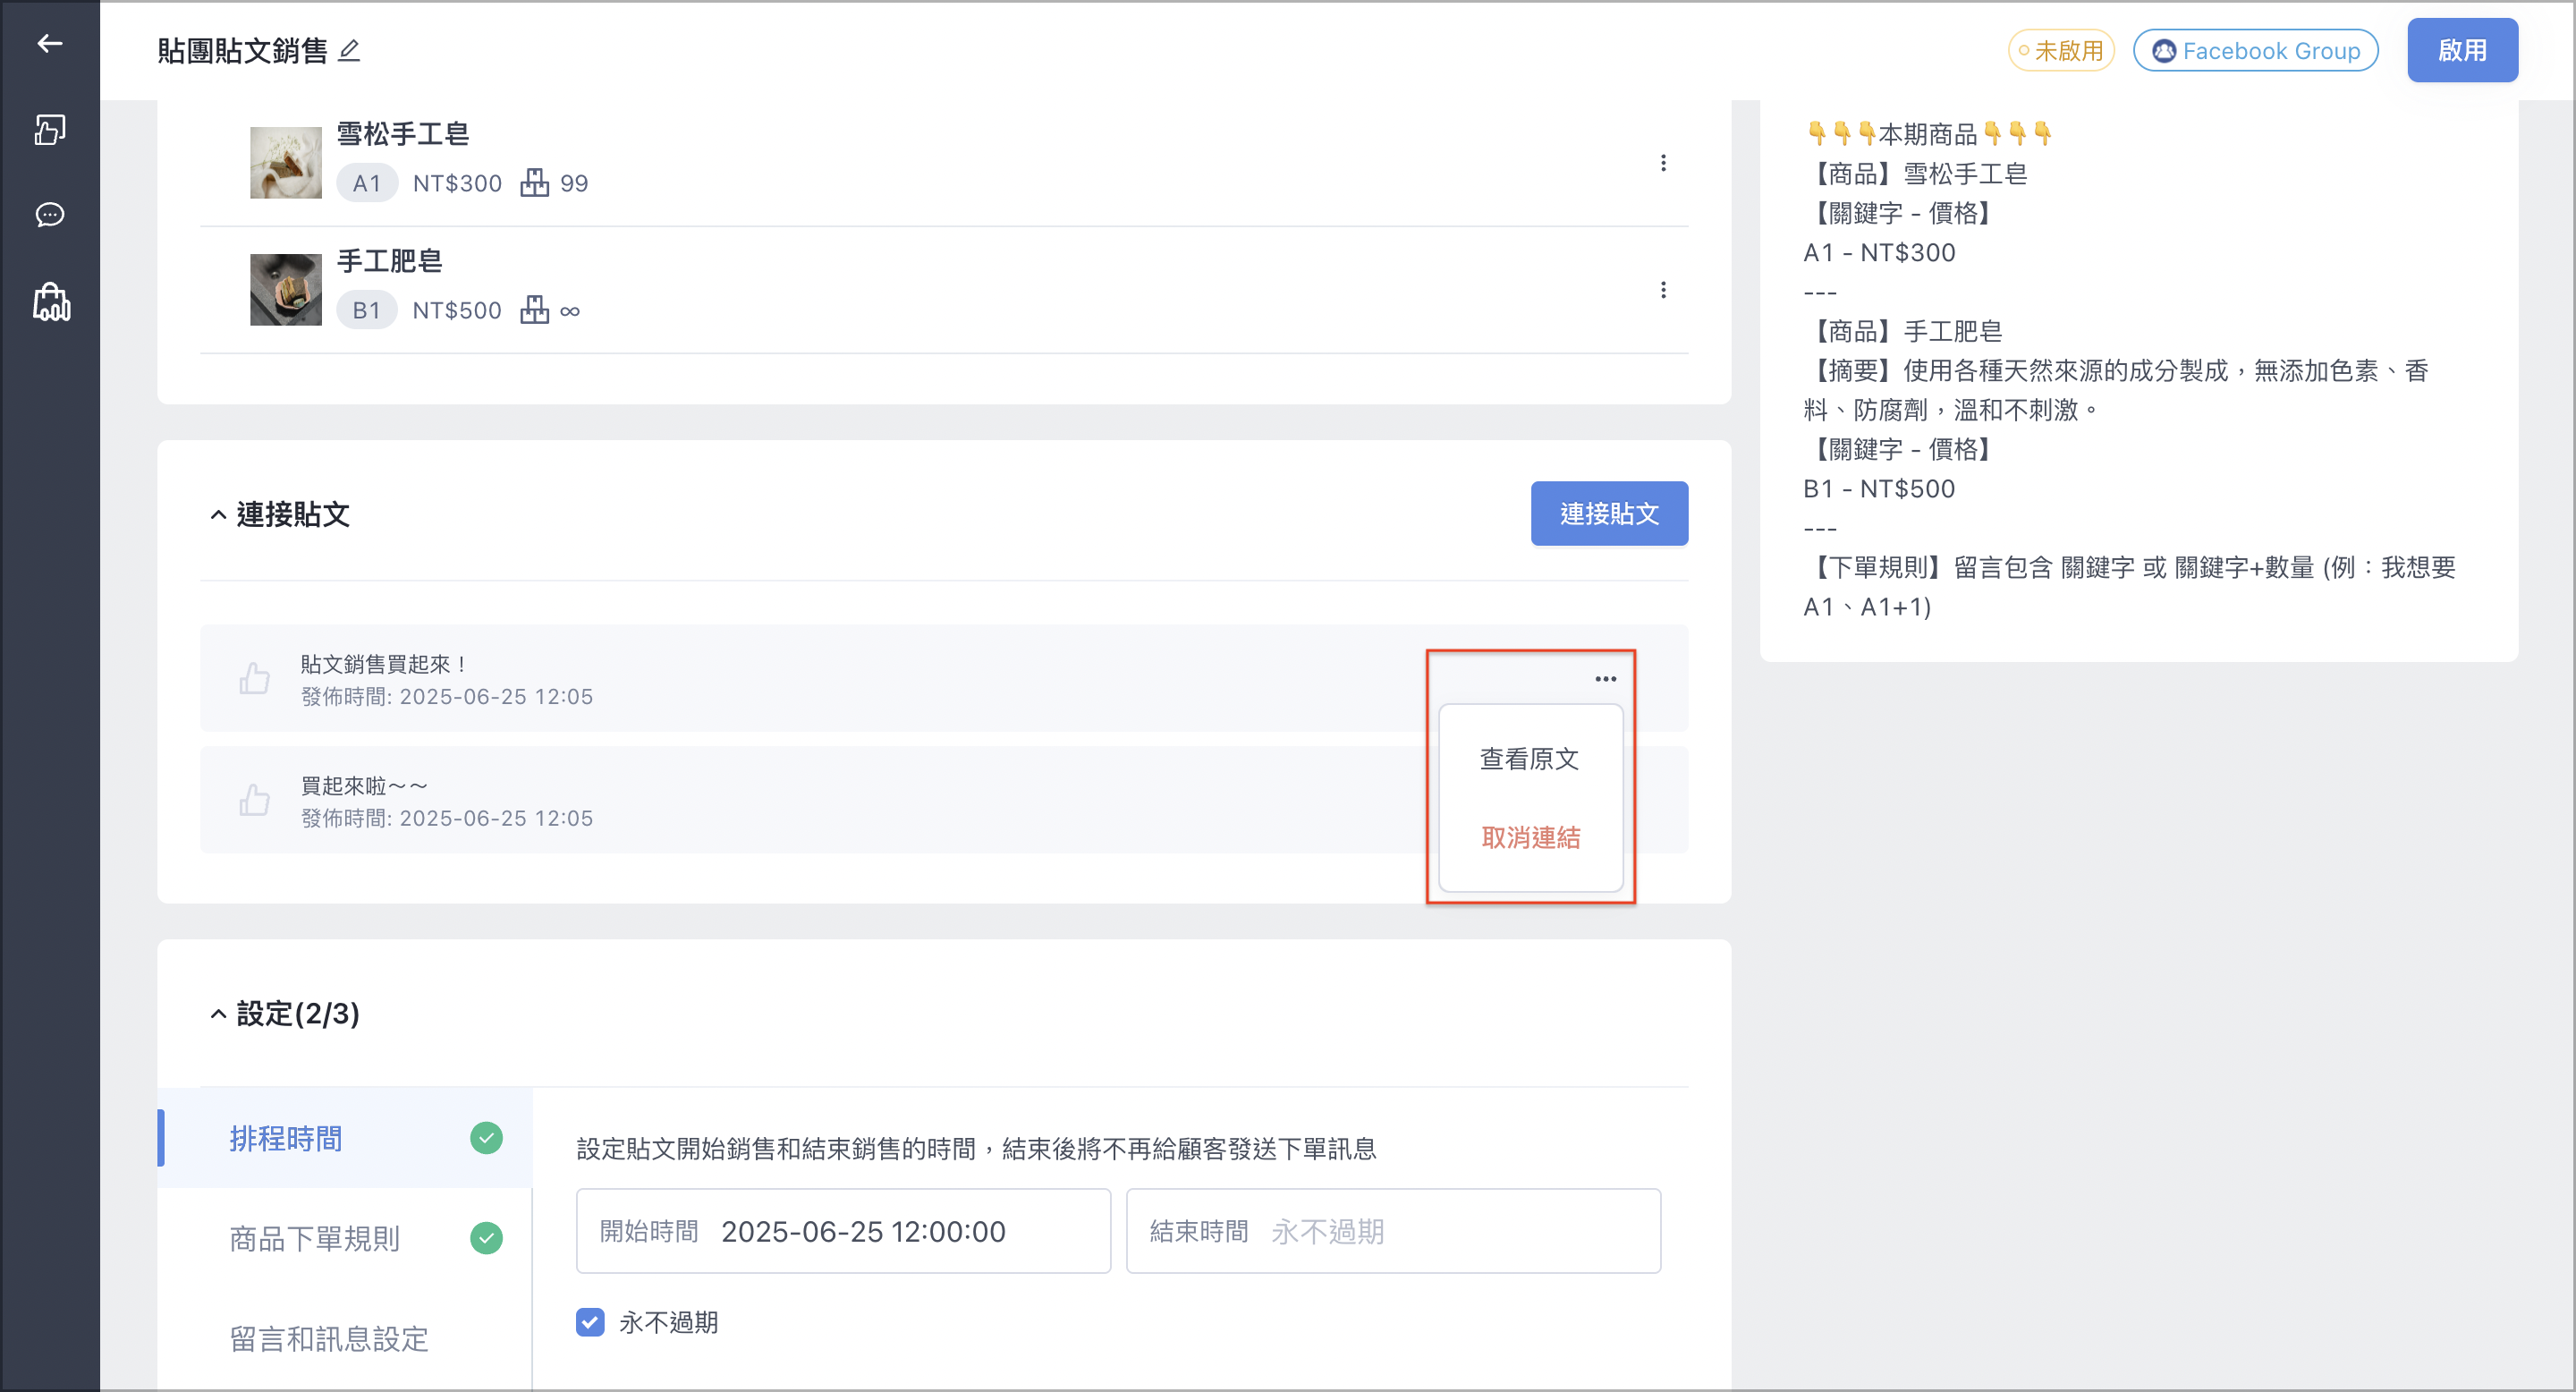Click preview line A1 - NT$300
2576x1392 pixels.
point(1879,252)
